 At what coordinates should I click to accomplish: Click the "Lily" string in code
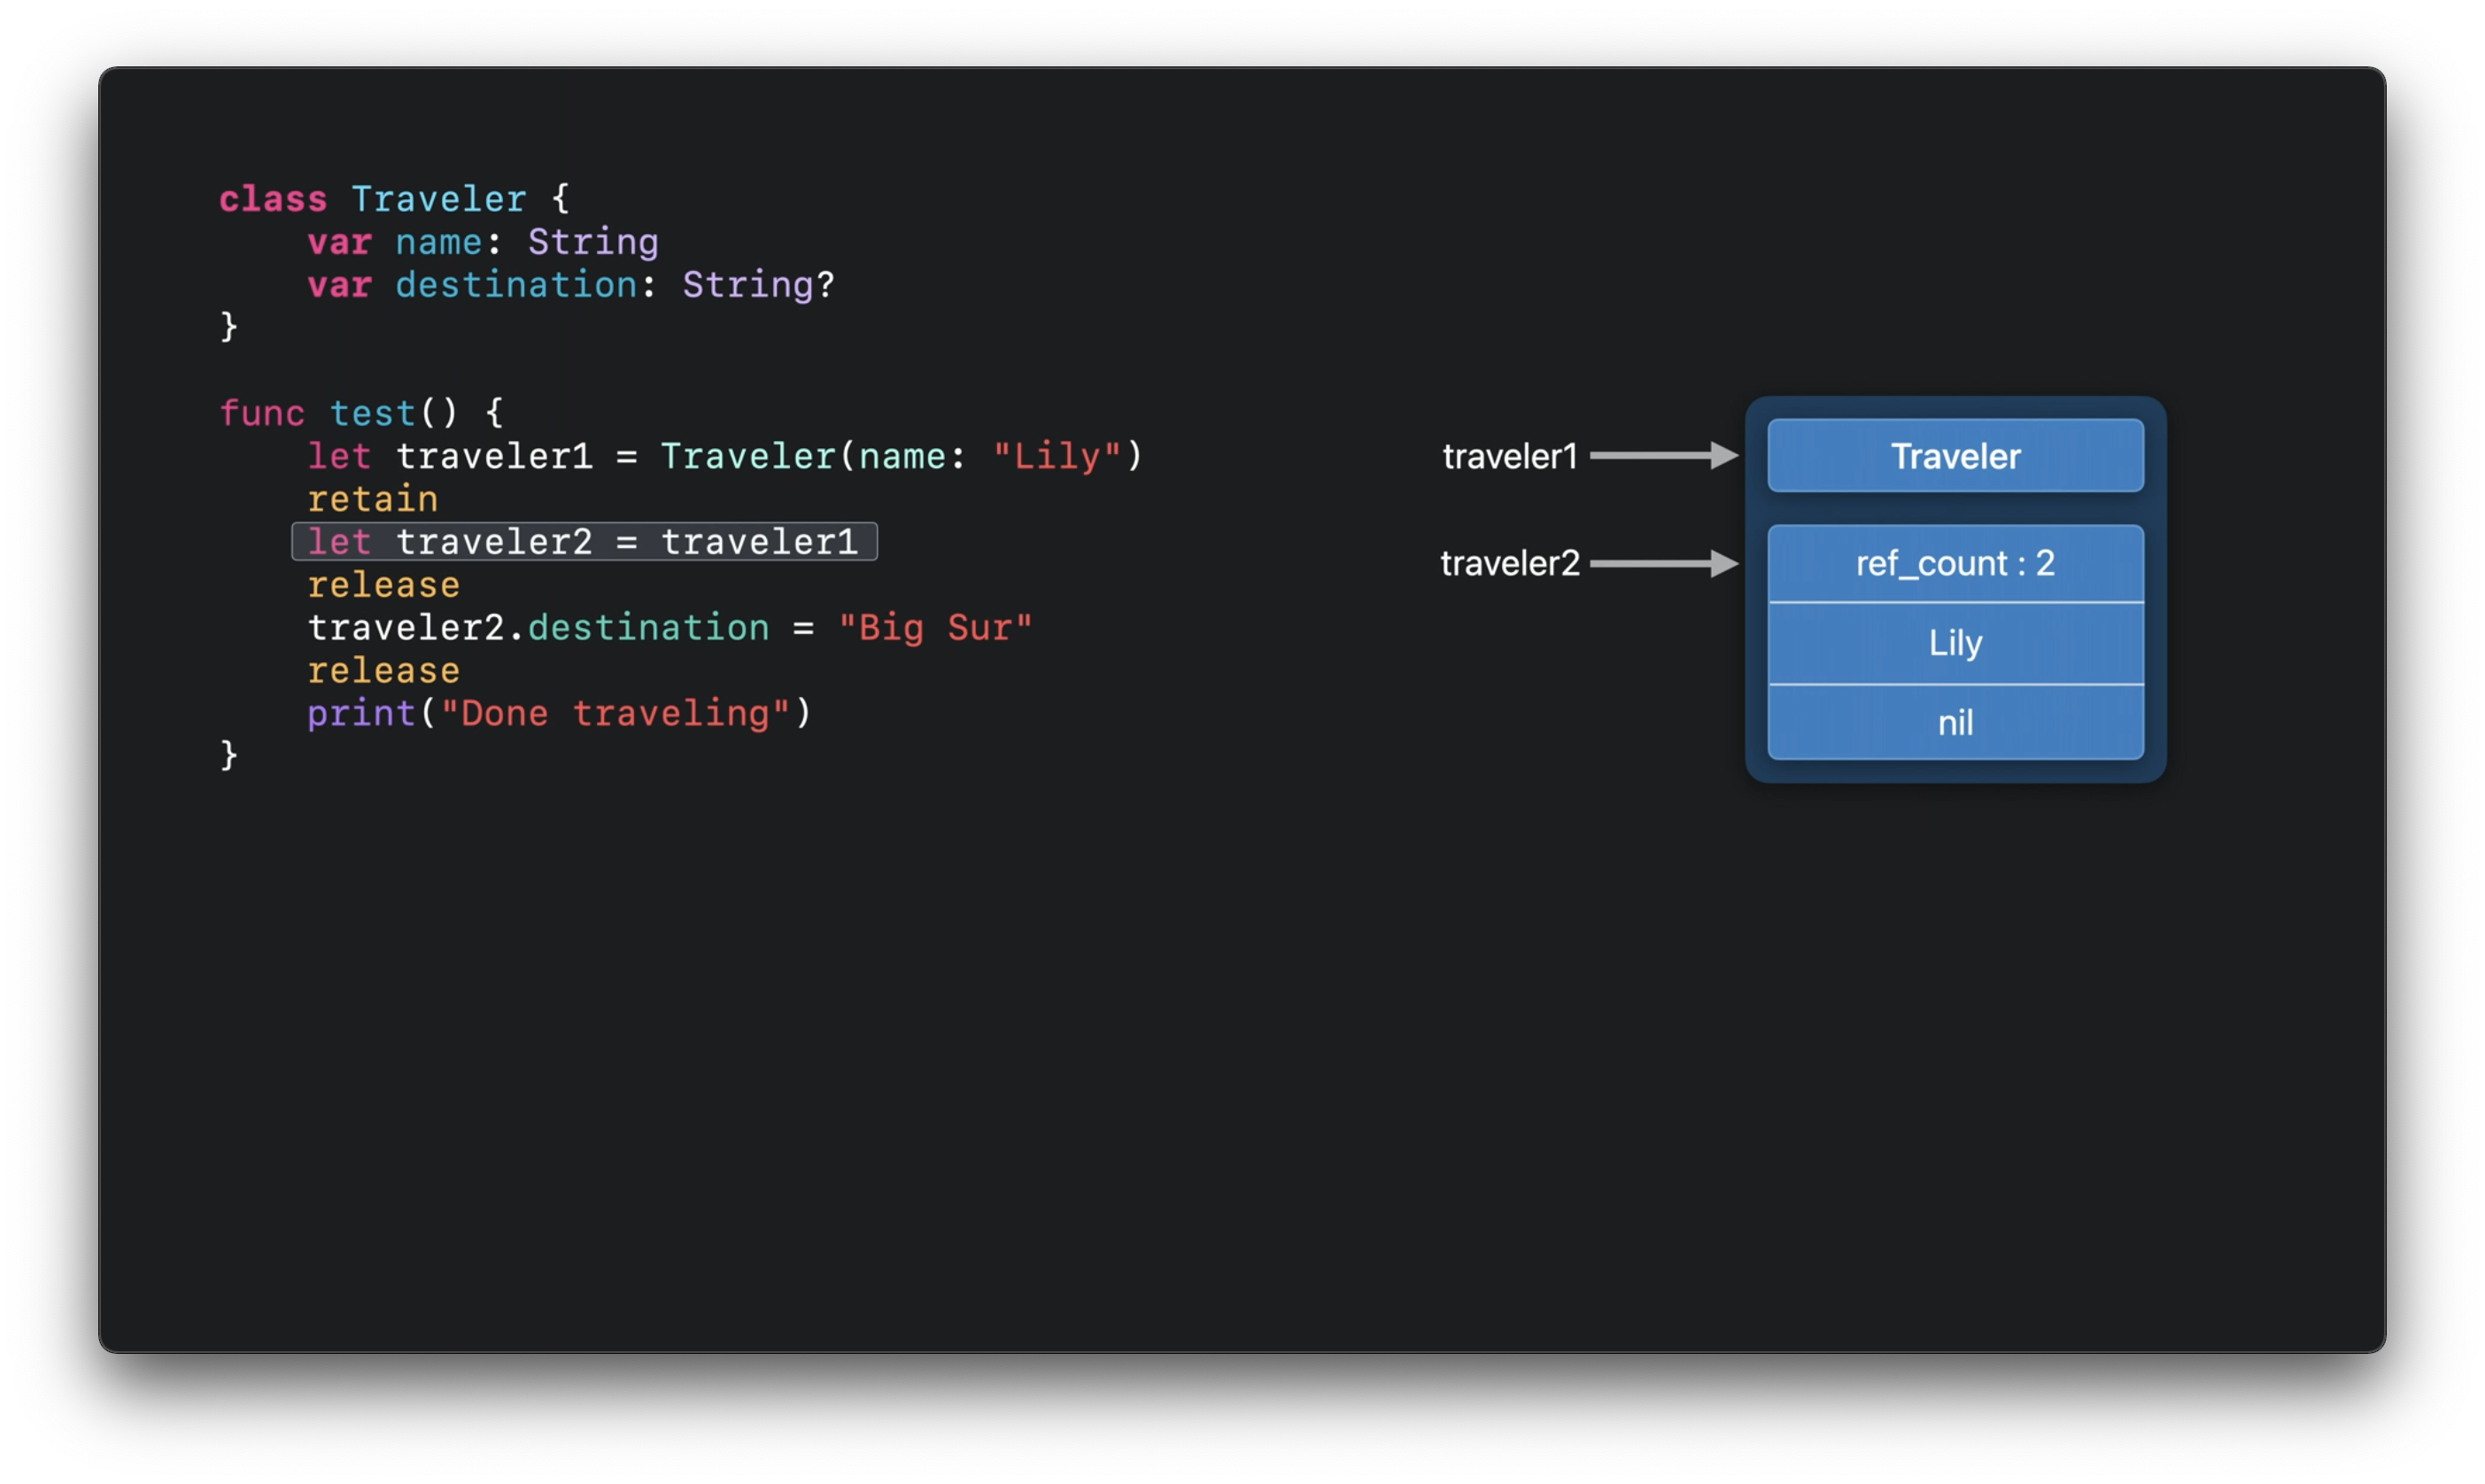click(1057, 457)
